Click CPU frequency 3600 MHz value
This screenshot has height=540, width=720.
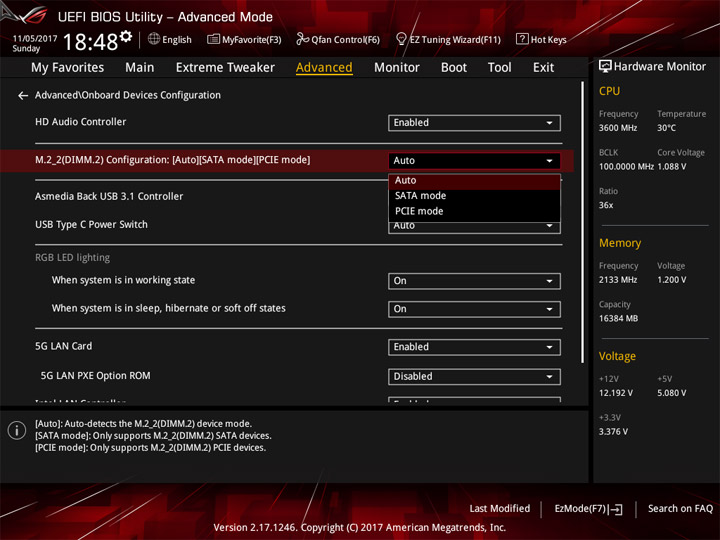(x=618, y=128)
